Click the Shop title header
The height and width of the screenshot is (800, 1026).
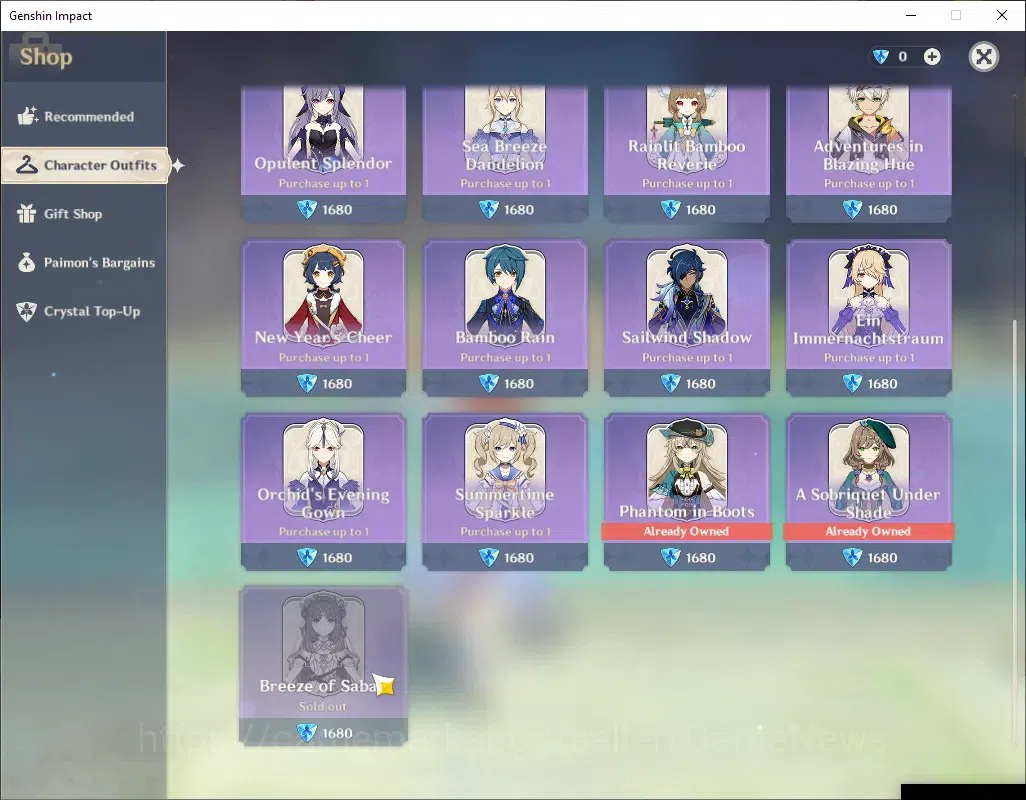pyautogui.click(x=46, y=57)
